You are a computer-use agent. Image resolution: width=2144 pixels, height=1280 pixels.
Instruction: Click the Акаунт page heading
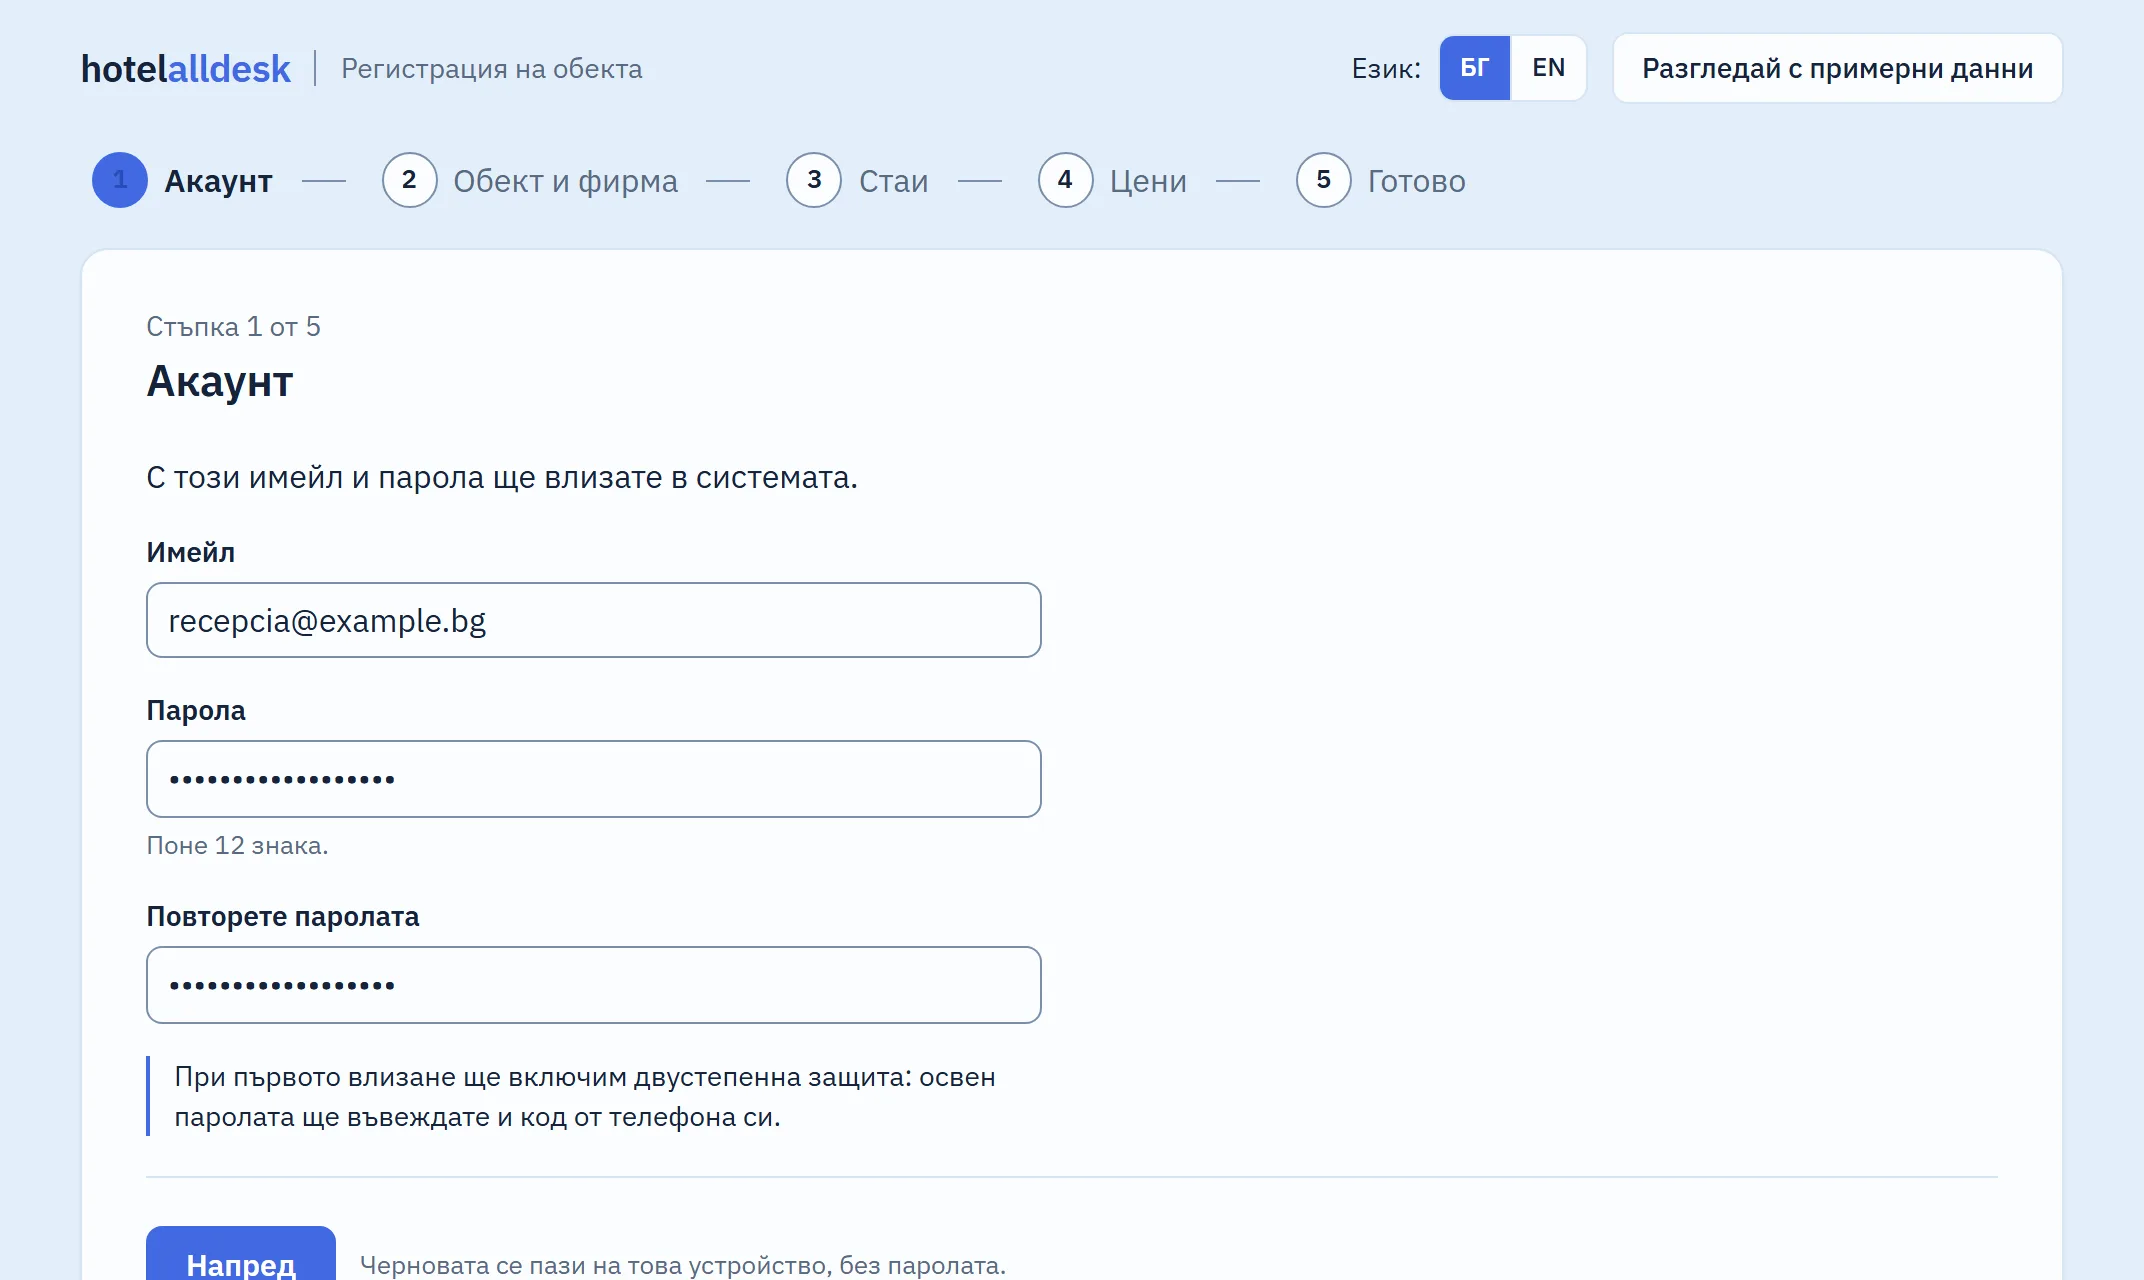219,382
